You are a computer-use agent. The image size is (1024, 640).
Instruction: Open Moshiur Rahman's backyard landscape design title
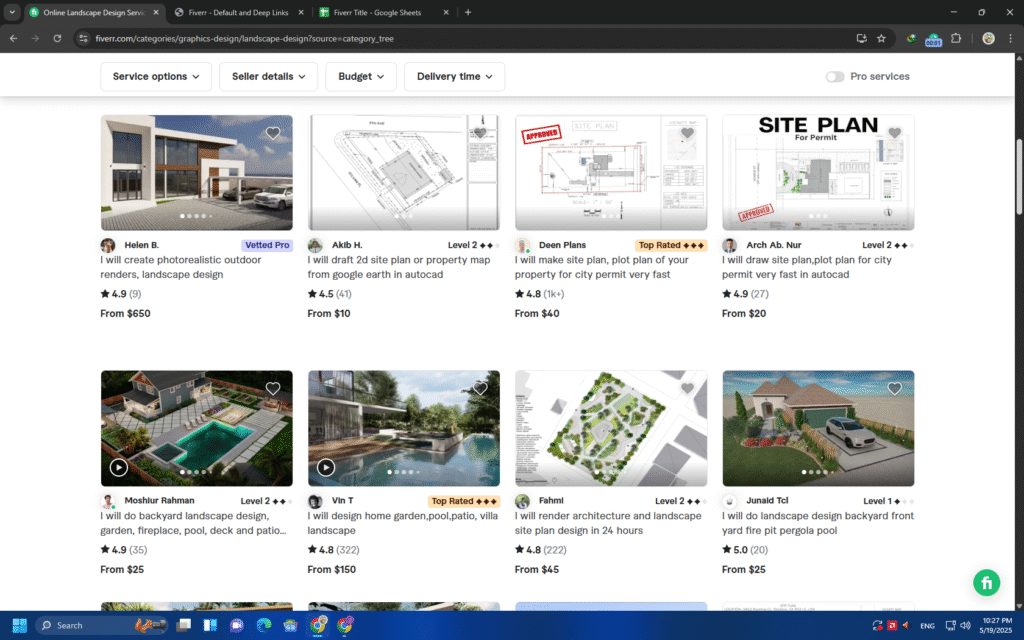193,523
